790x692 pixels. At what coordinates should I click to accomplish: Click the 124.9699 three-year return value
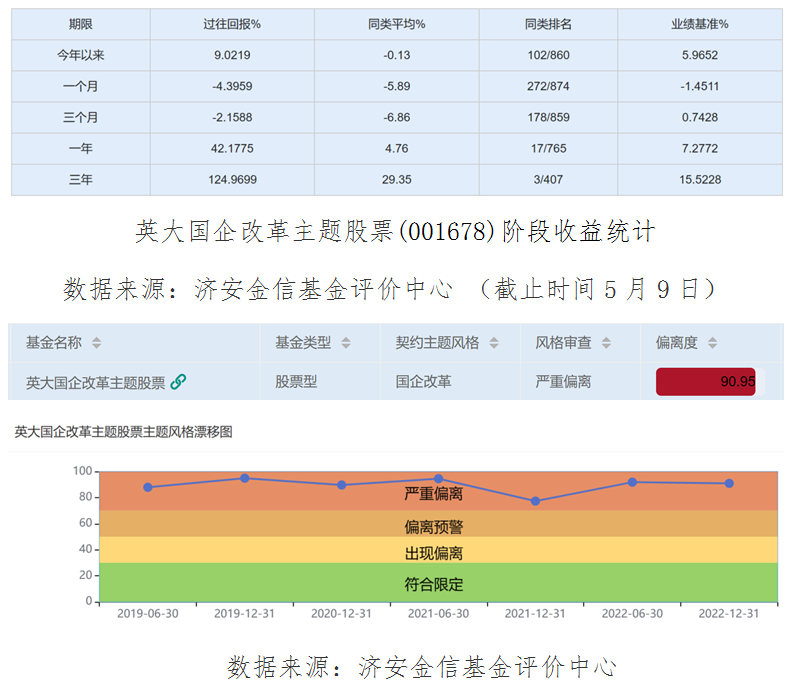233,179
